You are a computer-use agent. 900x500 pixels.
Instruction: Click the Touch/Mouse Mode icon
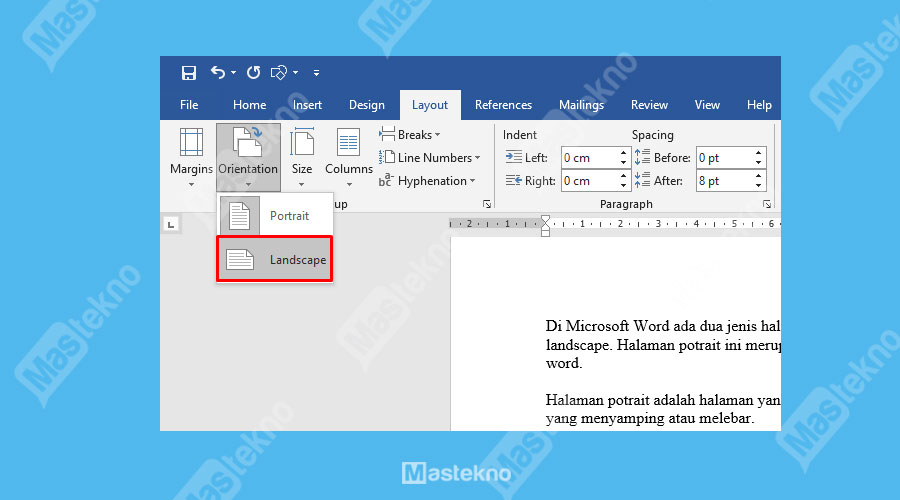click(x=278, y=73)
